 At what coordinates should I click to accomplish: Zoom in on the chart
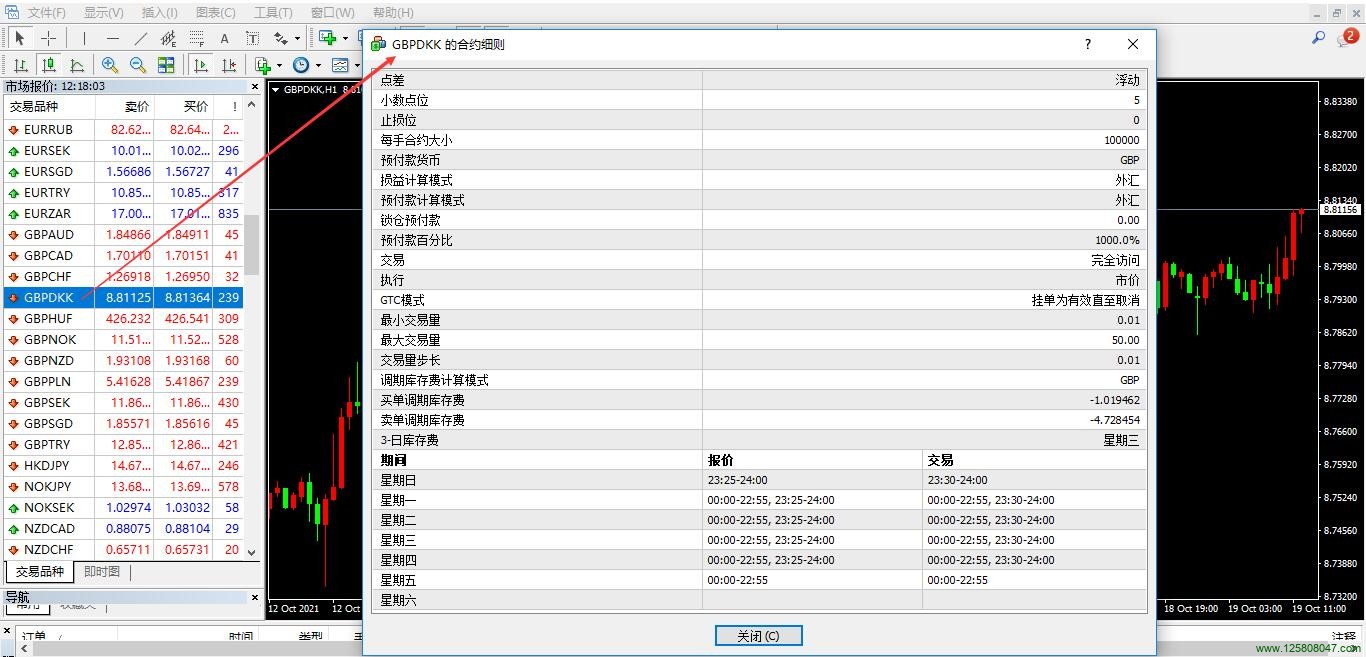coord(110,65)
